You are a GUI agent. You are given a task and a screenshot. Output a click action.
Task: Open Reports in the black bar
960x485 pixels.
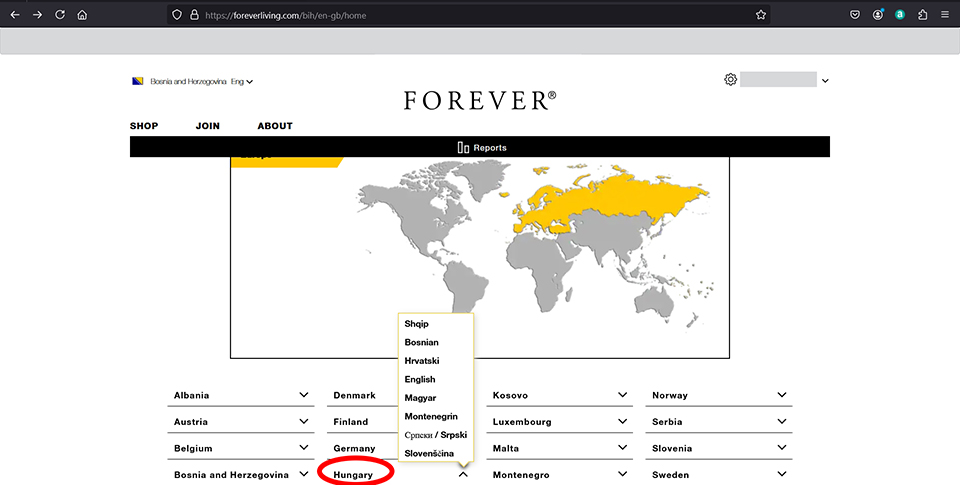482,148
